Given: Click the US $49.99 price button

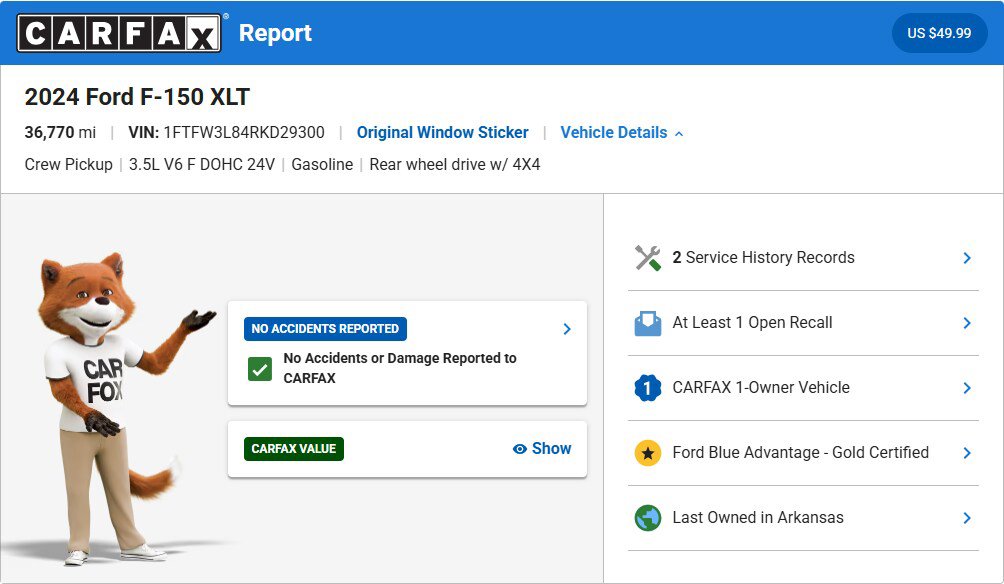Looking at the screenshot, I should pos(939,33).
